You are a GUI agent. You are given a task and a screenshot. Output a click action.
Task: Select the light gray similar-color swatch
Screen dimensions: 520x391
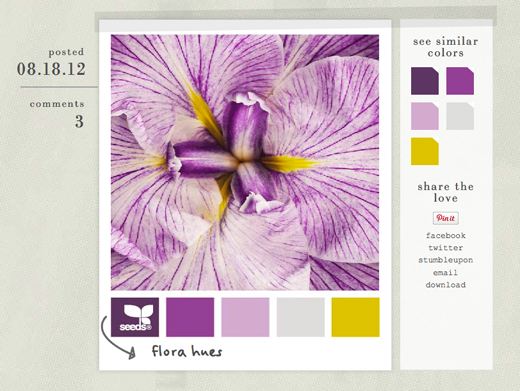[x=460, y=116]
